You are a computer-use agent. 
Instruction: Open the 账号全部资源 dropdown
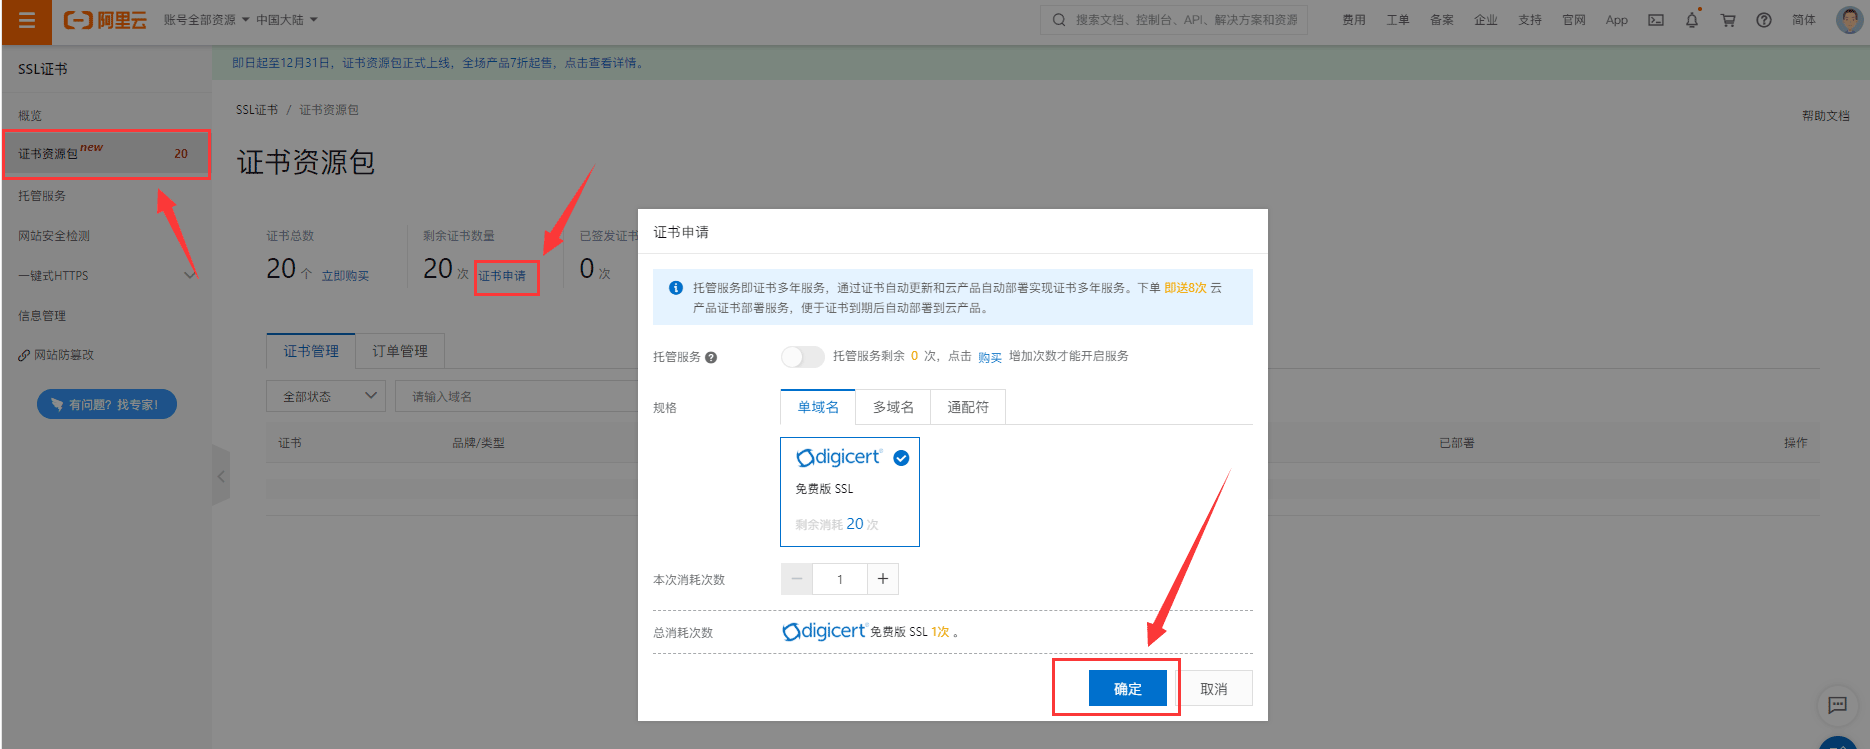(206, 20)
